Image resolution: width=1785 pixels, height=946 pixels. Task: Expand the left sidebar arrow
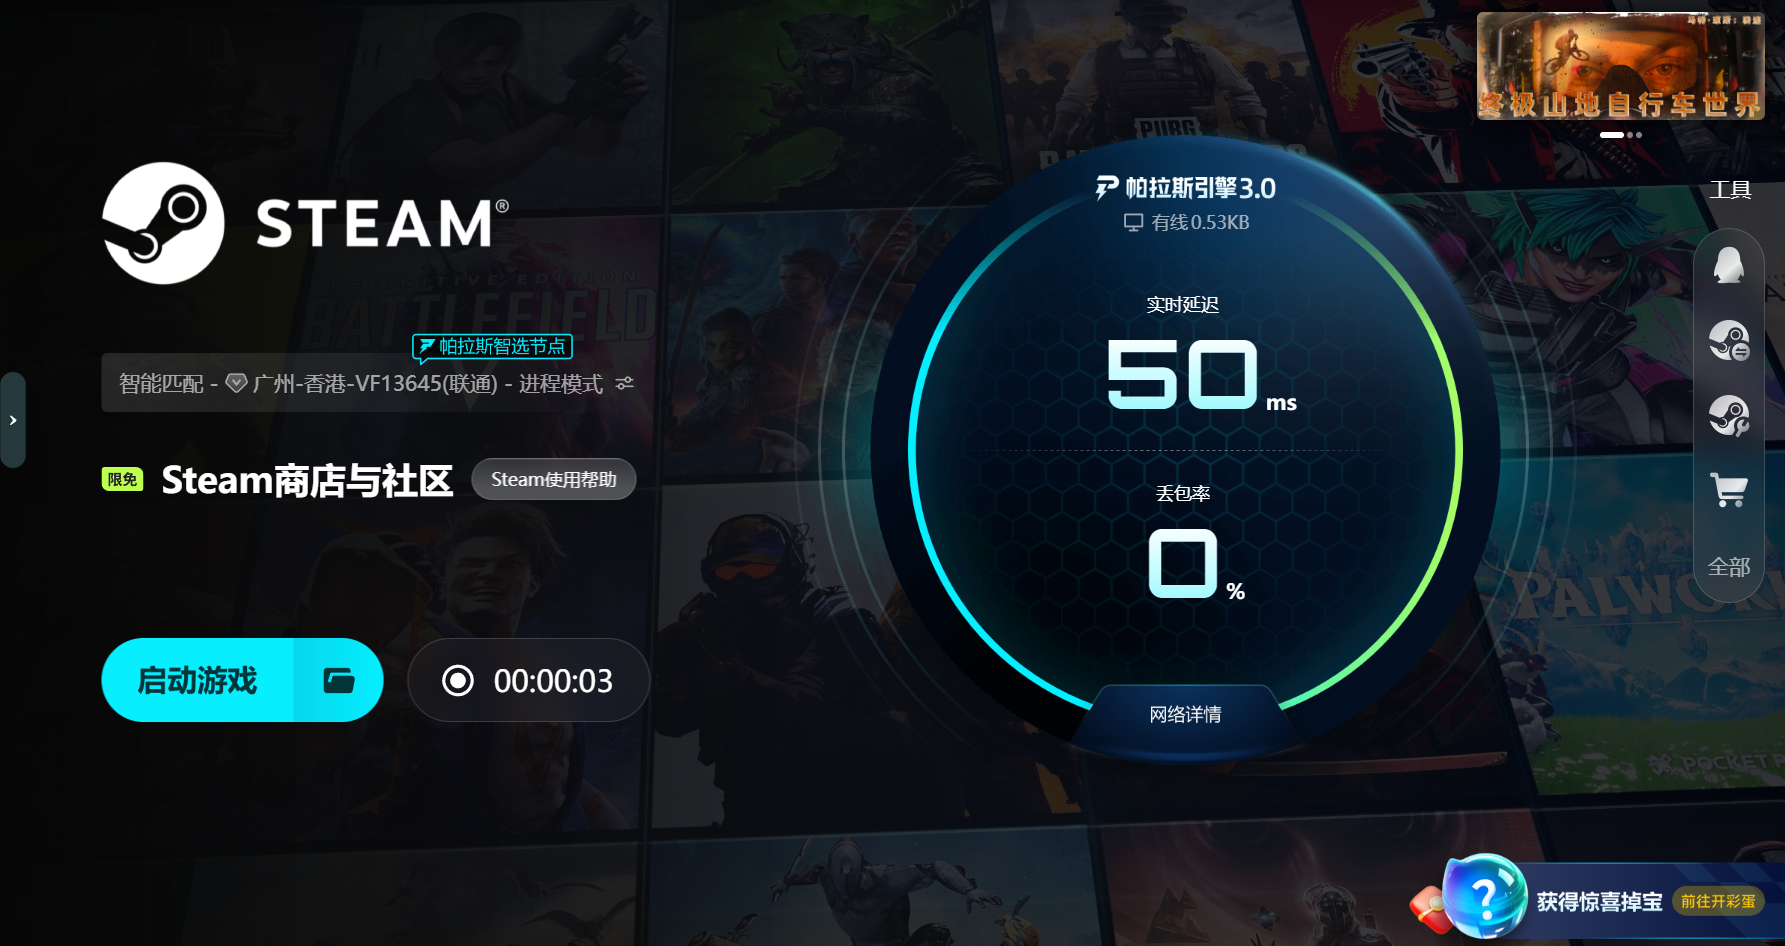(13, 420)
